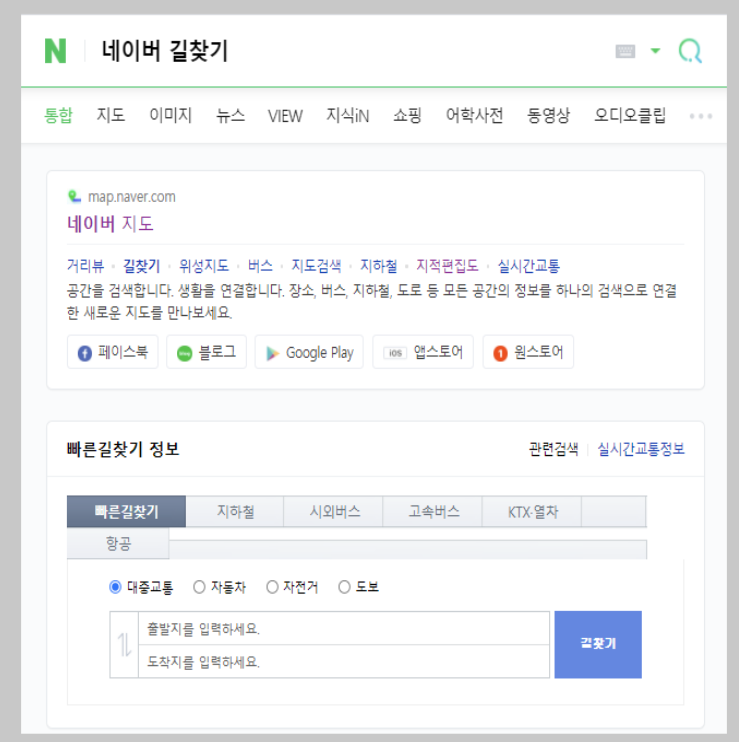Open the virtual keyboard icon

point(625,51)
